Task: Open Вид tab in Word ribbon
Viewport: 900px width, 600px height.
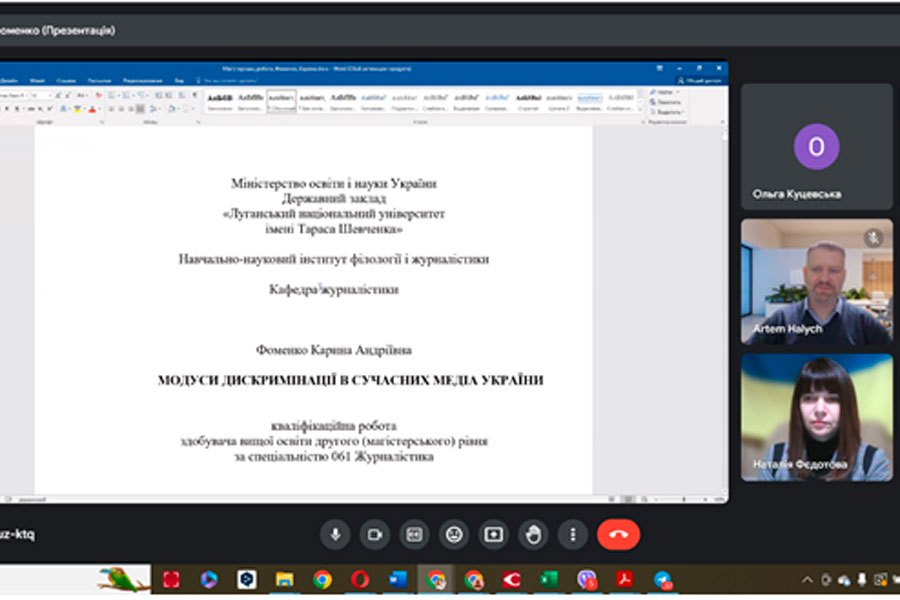Action: 179,81
